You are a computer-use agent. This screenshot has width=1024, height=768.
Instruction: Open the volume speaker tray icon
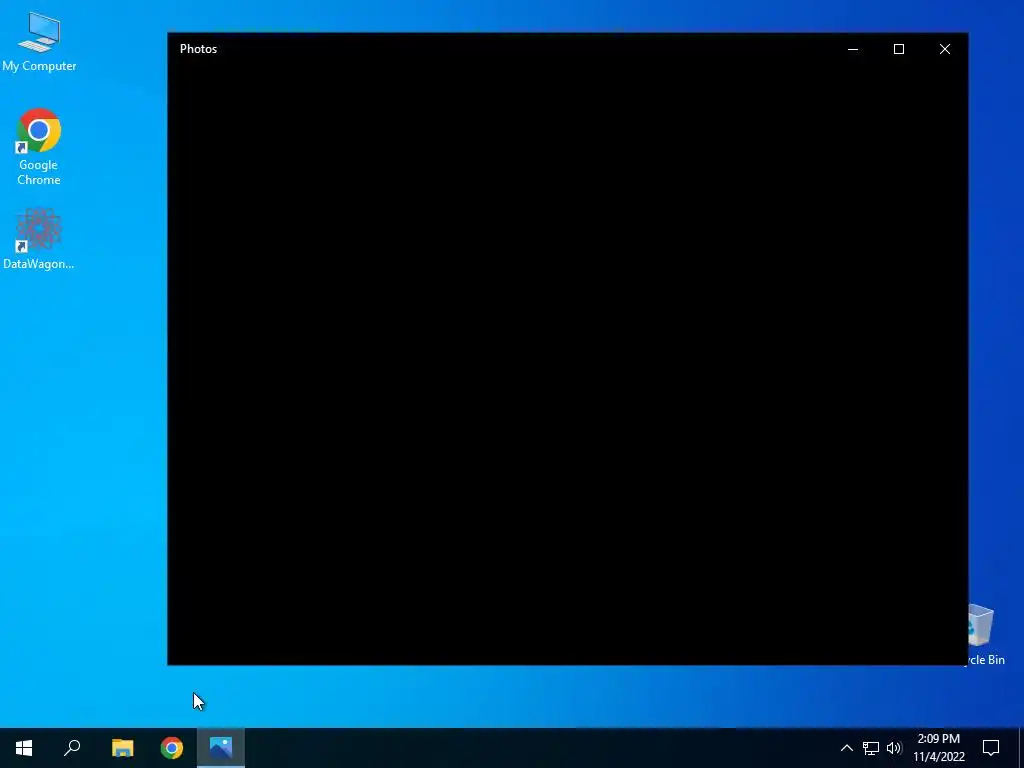click(894, 748)
